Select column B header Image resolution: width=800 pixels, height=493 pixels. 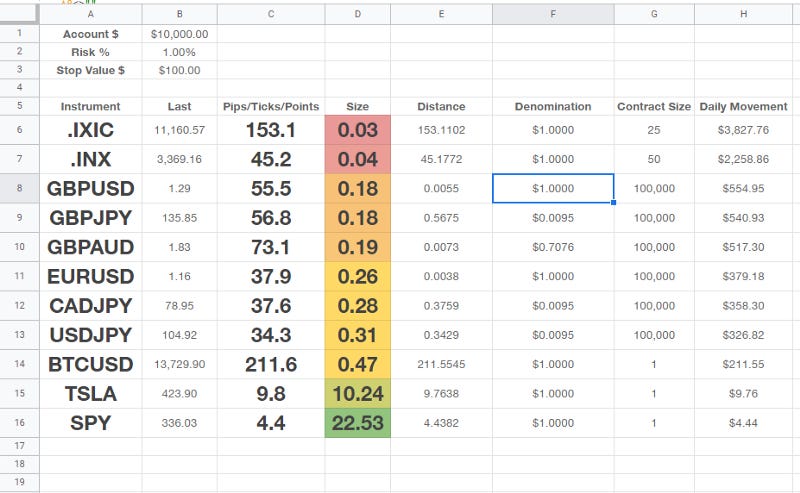click(x=180, y=14)
